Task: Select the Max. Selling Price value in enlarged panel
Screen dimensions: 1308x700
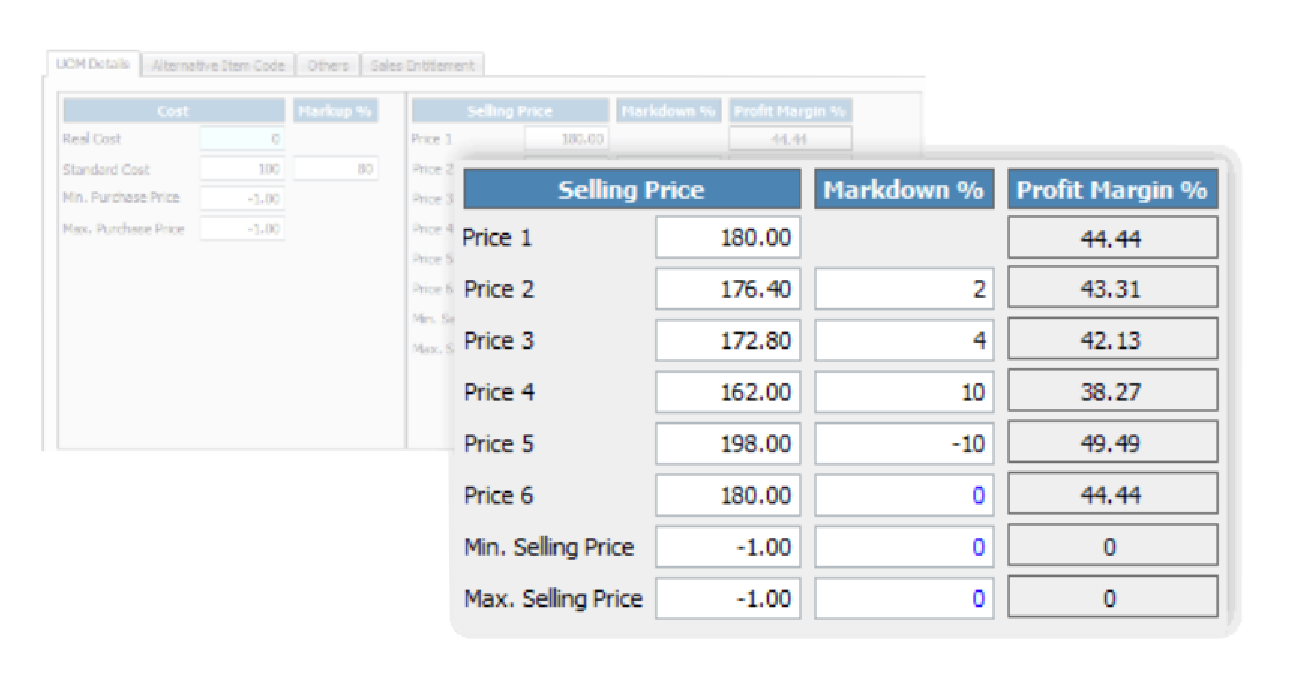Action: tap(728, 599)
